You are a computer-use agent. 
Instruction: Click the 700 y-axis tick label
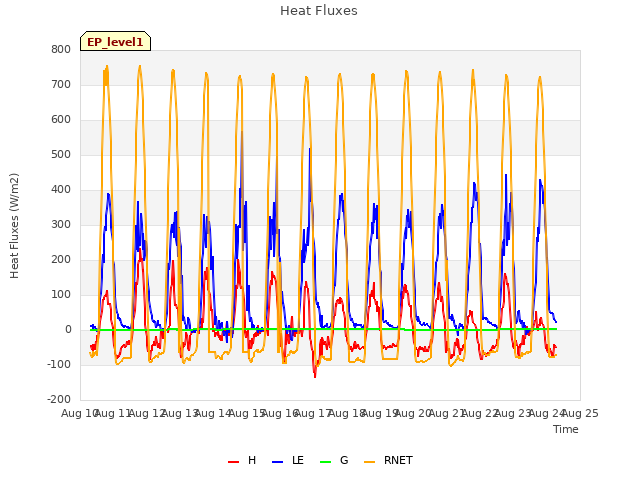[61, 84]
